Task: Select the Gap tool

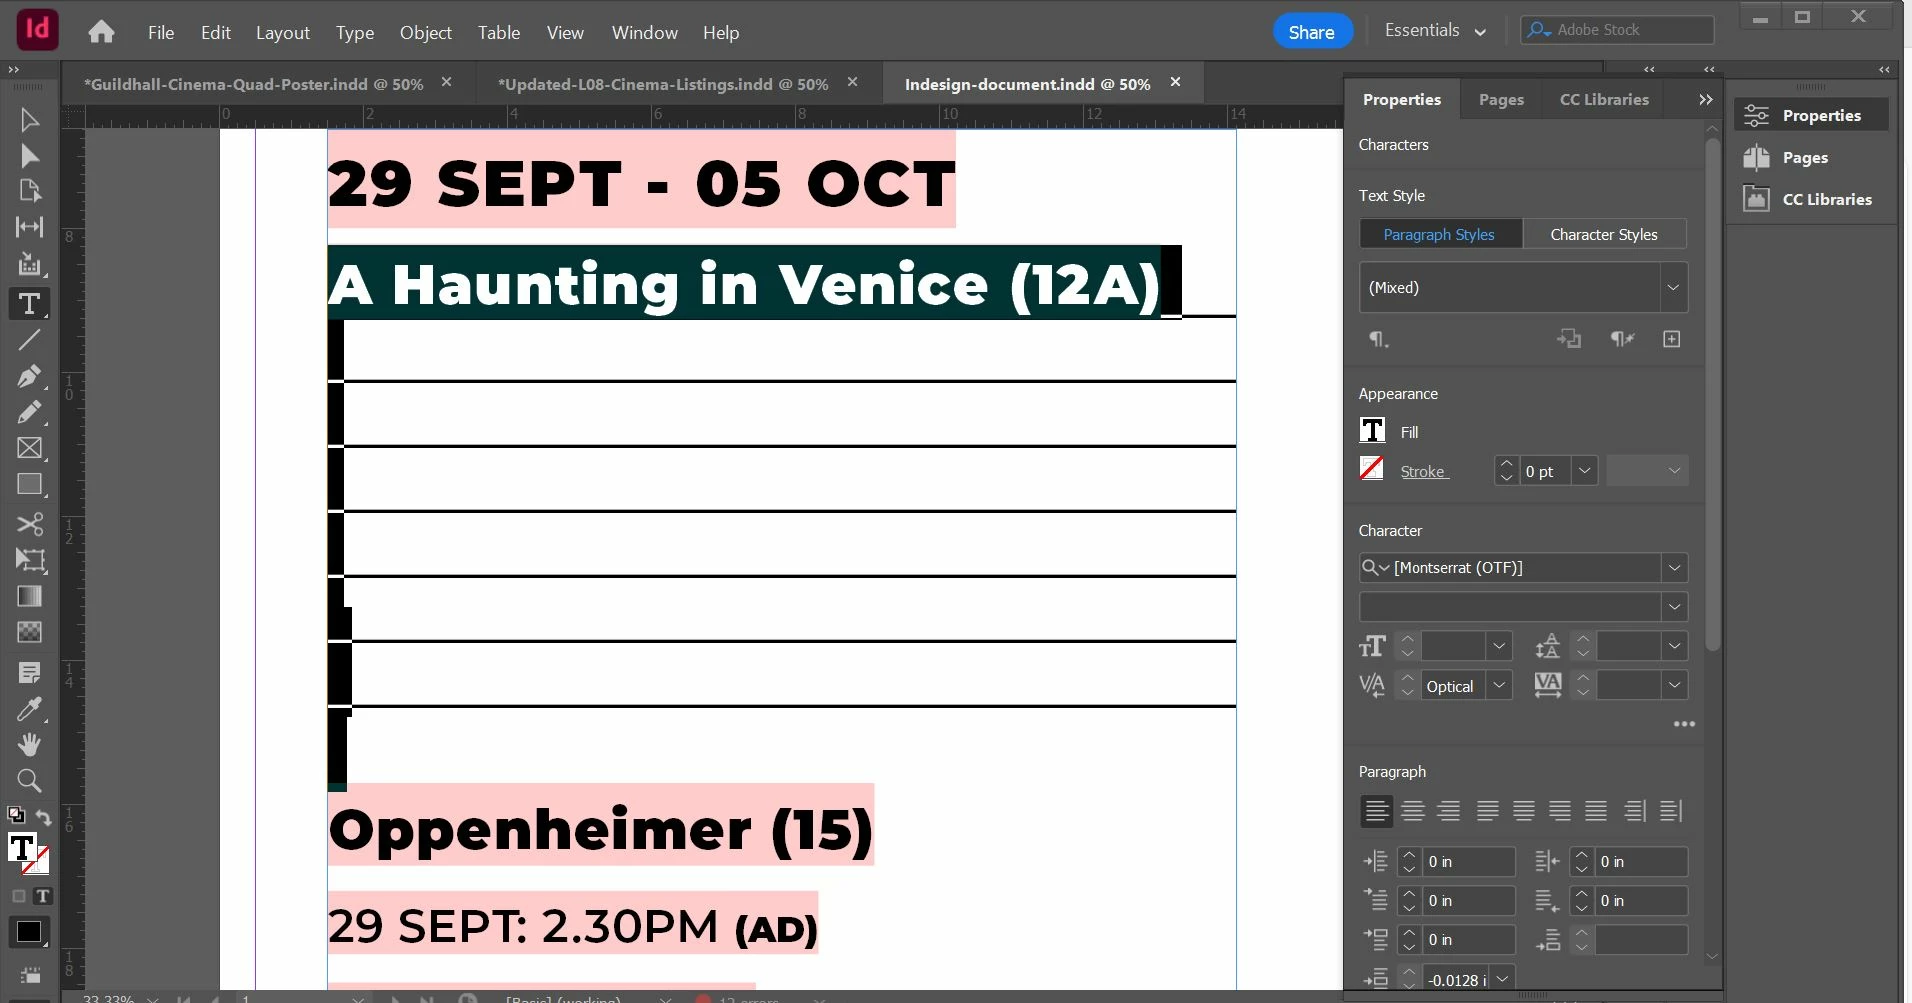Action: point(29,227)
